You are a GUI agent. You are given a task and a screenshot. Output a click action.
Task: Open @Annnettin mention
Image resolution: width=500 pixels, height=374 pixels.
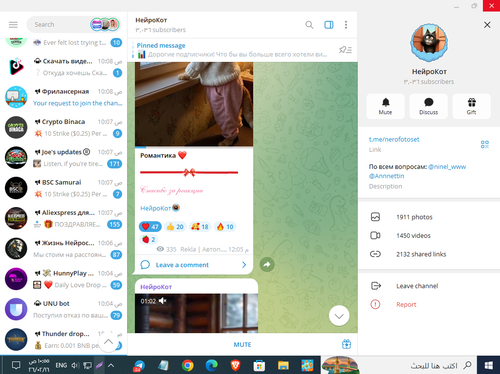(386, 176)
